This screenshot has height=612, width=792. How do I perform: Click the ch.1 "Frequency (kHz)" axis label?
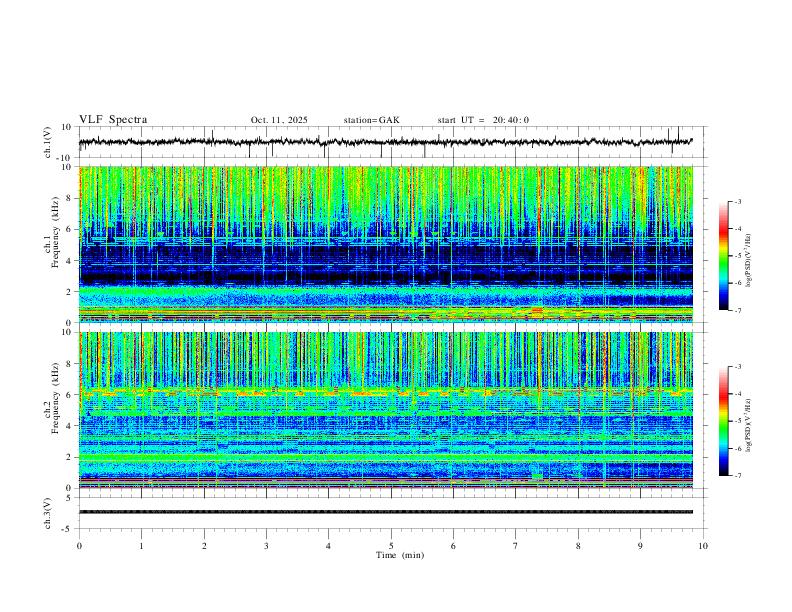55,233
